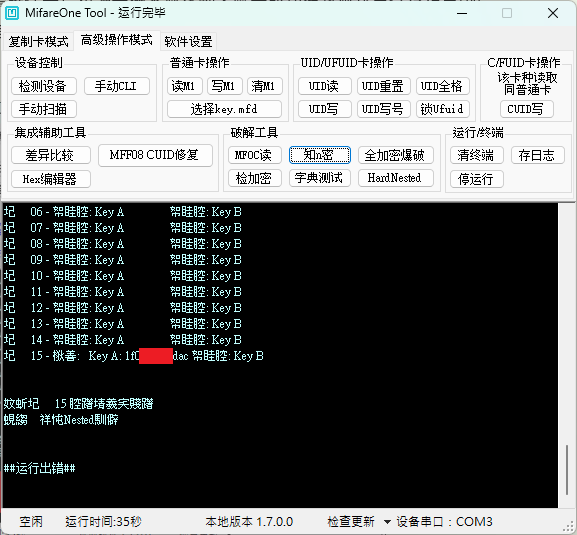Click UID读 button
577x535 pixels.
(325, 86)
